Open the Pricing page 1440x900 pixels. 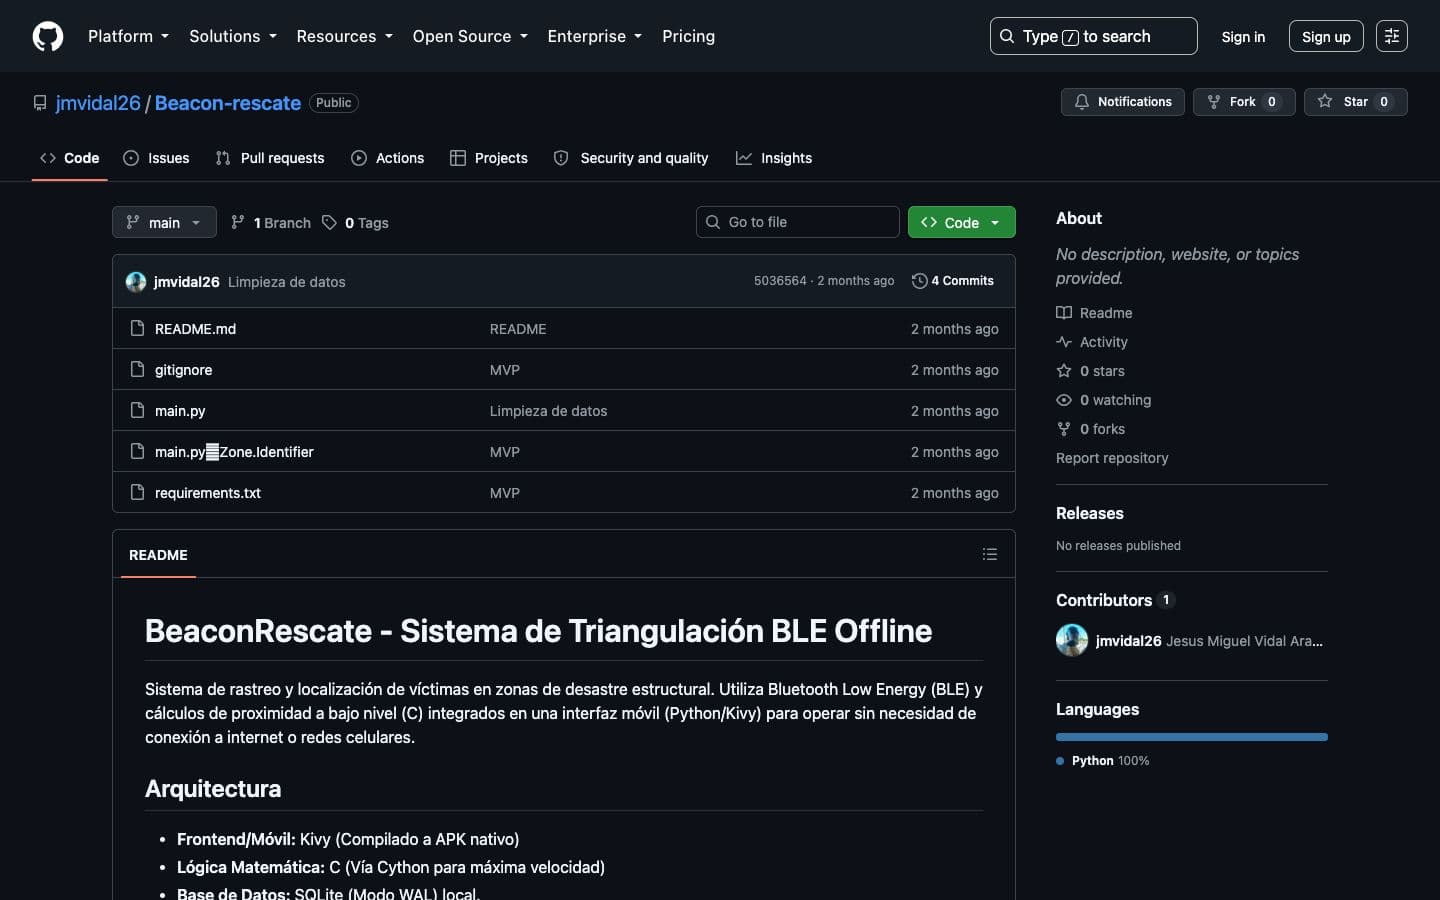click(x=688, y=36)
